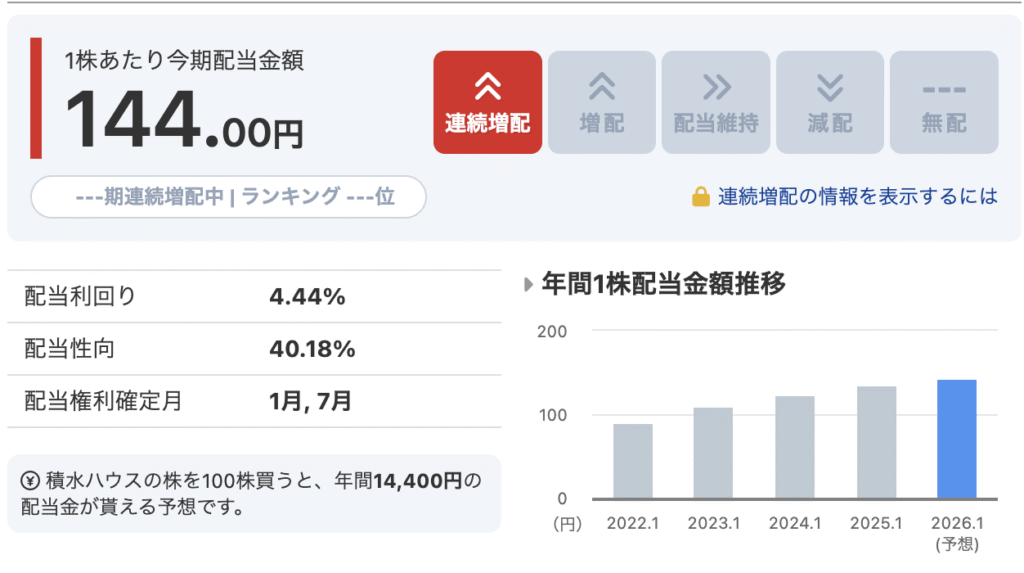Click the yellow padlock icon

(x=701, y=197)
